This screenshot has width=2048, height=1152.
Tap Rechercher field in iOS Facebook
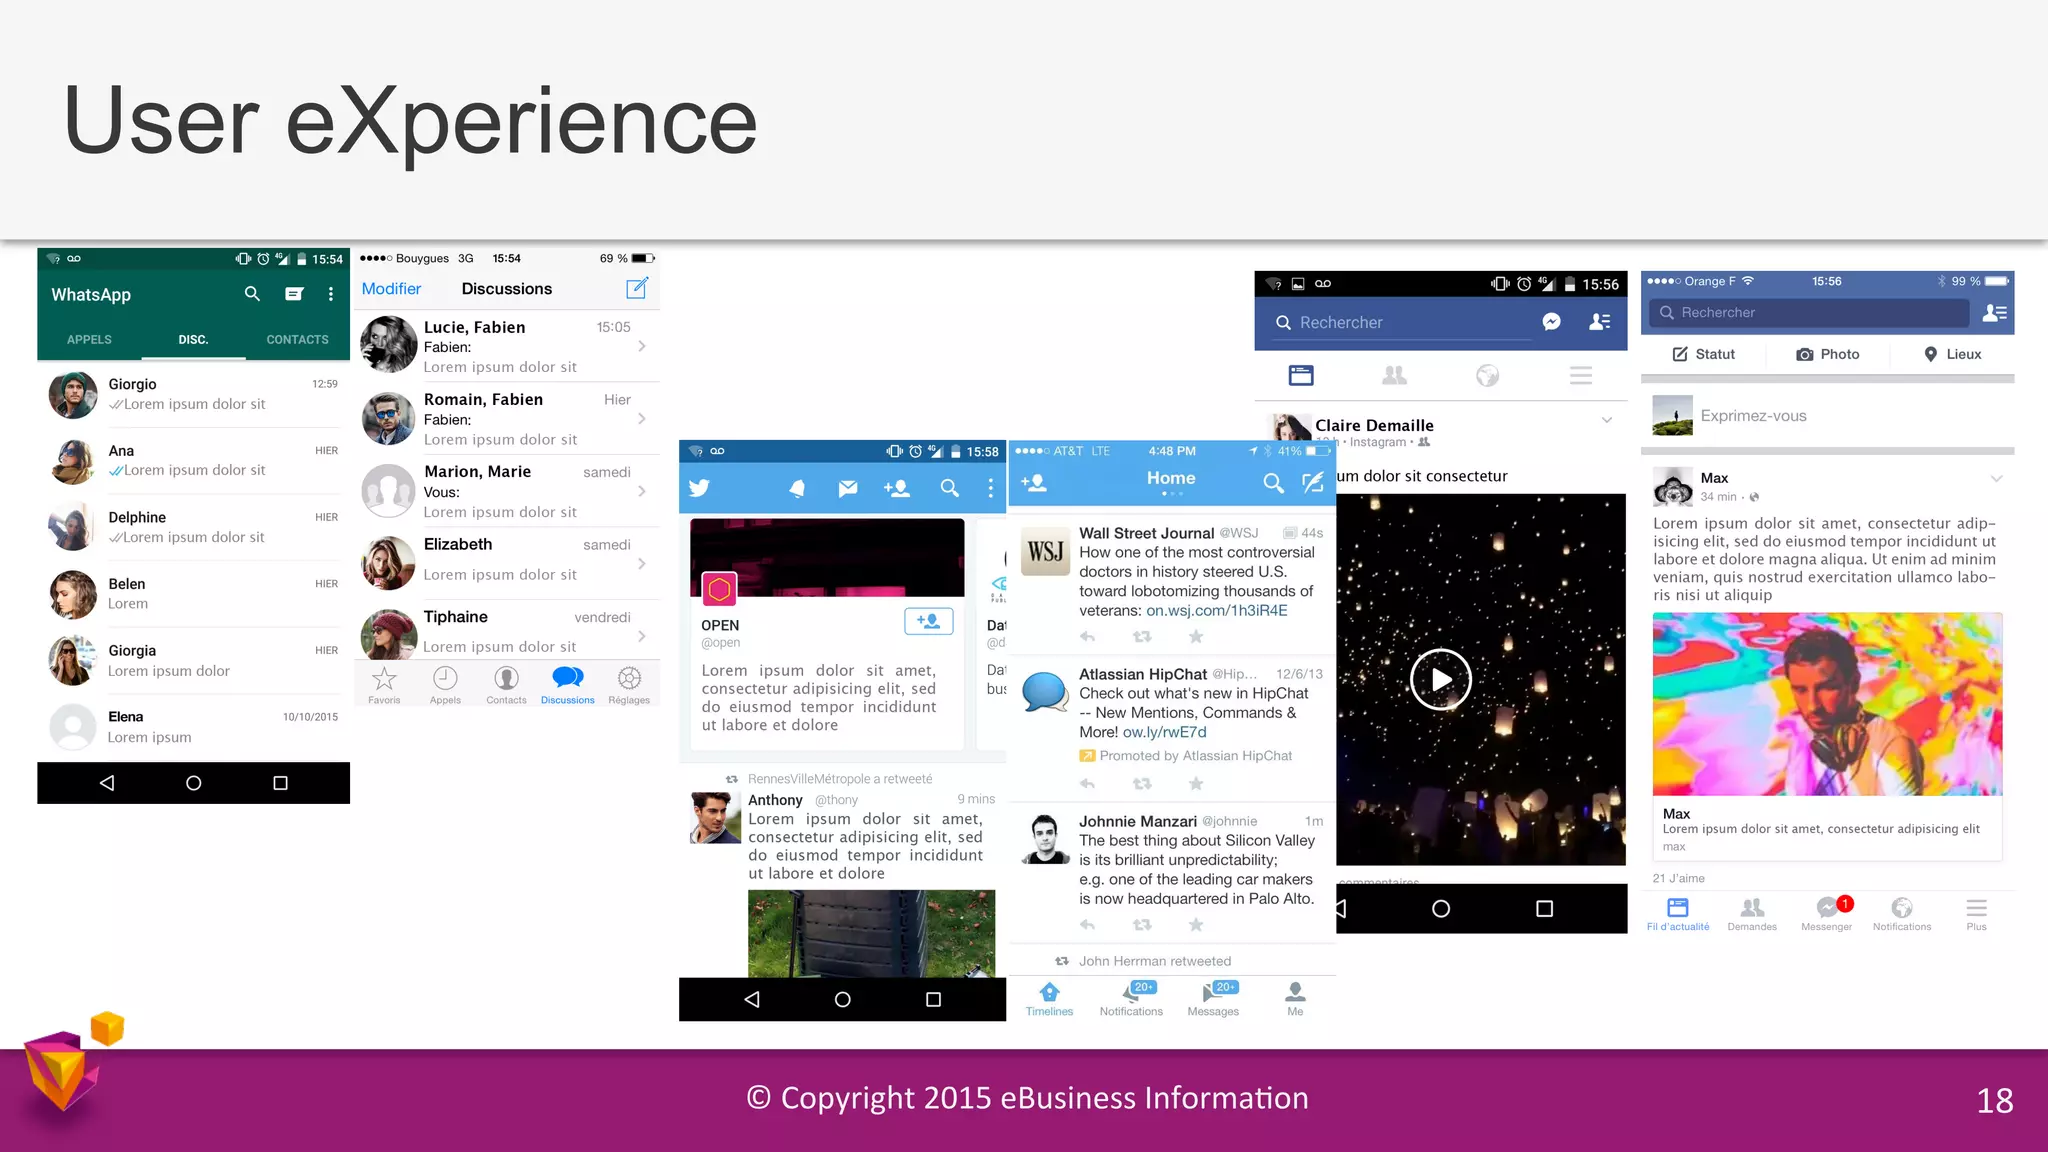pos(1808,313)
